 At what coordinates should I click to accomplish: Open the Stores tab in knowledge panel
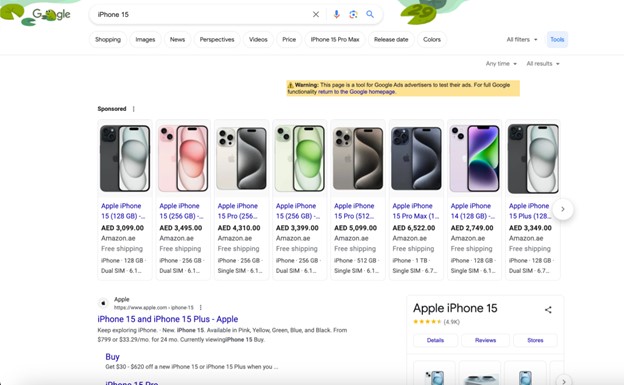pos(535,340)
